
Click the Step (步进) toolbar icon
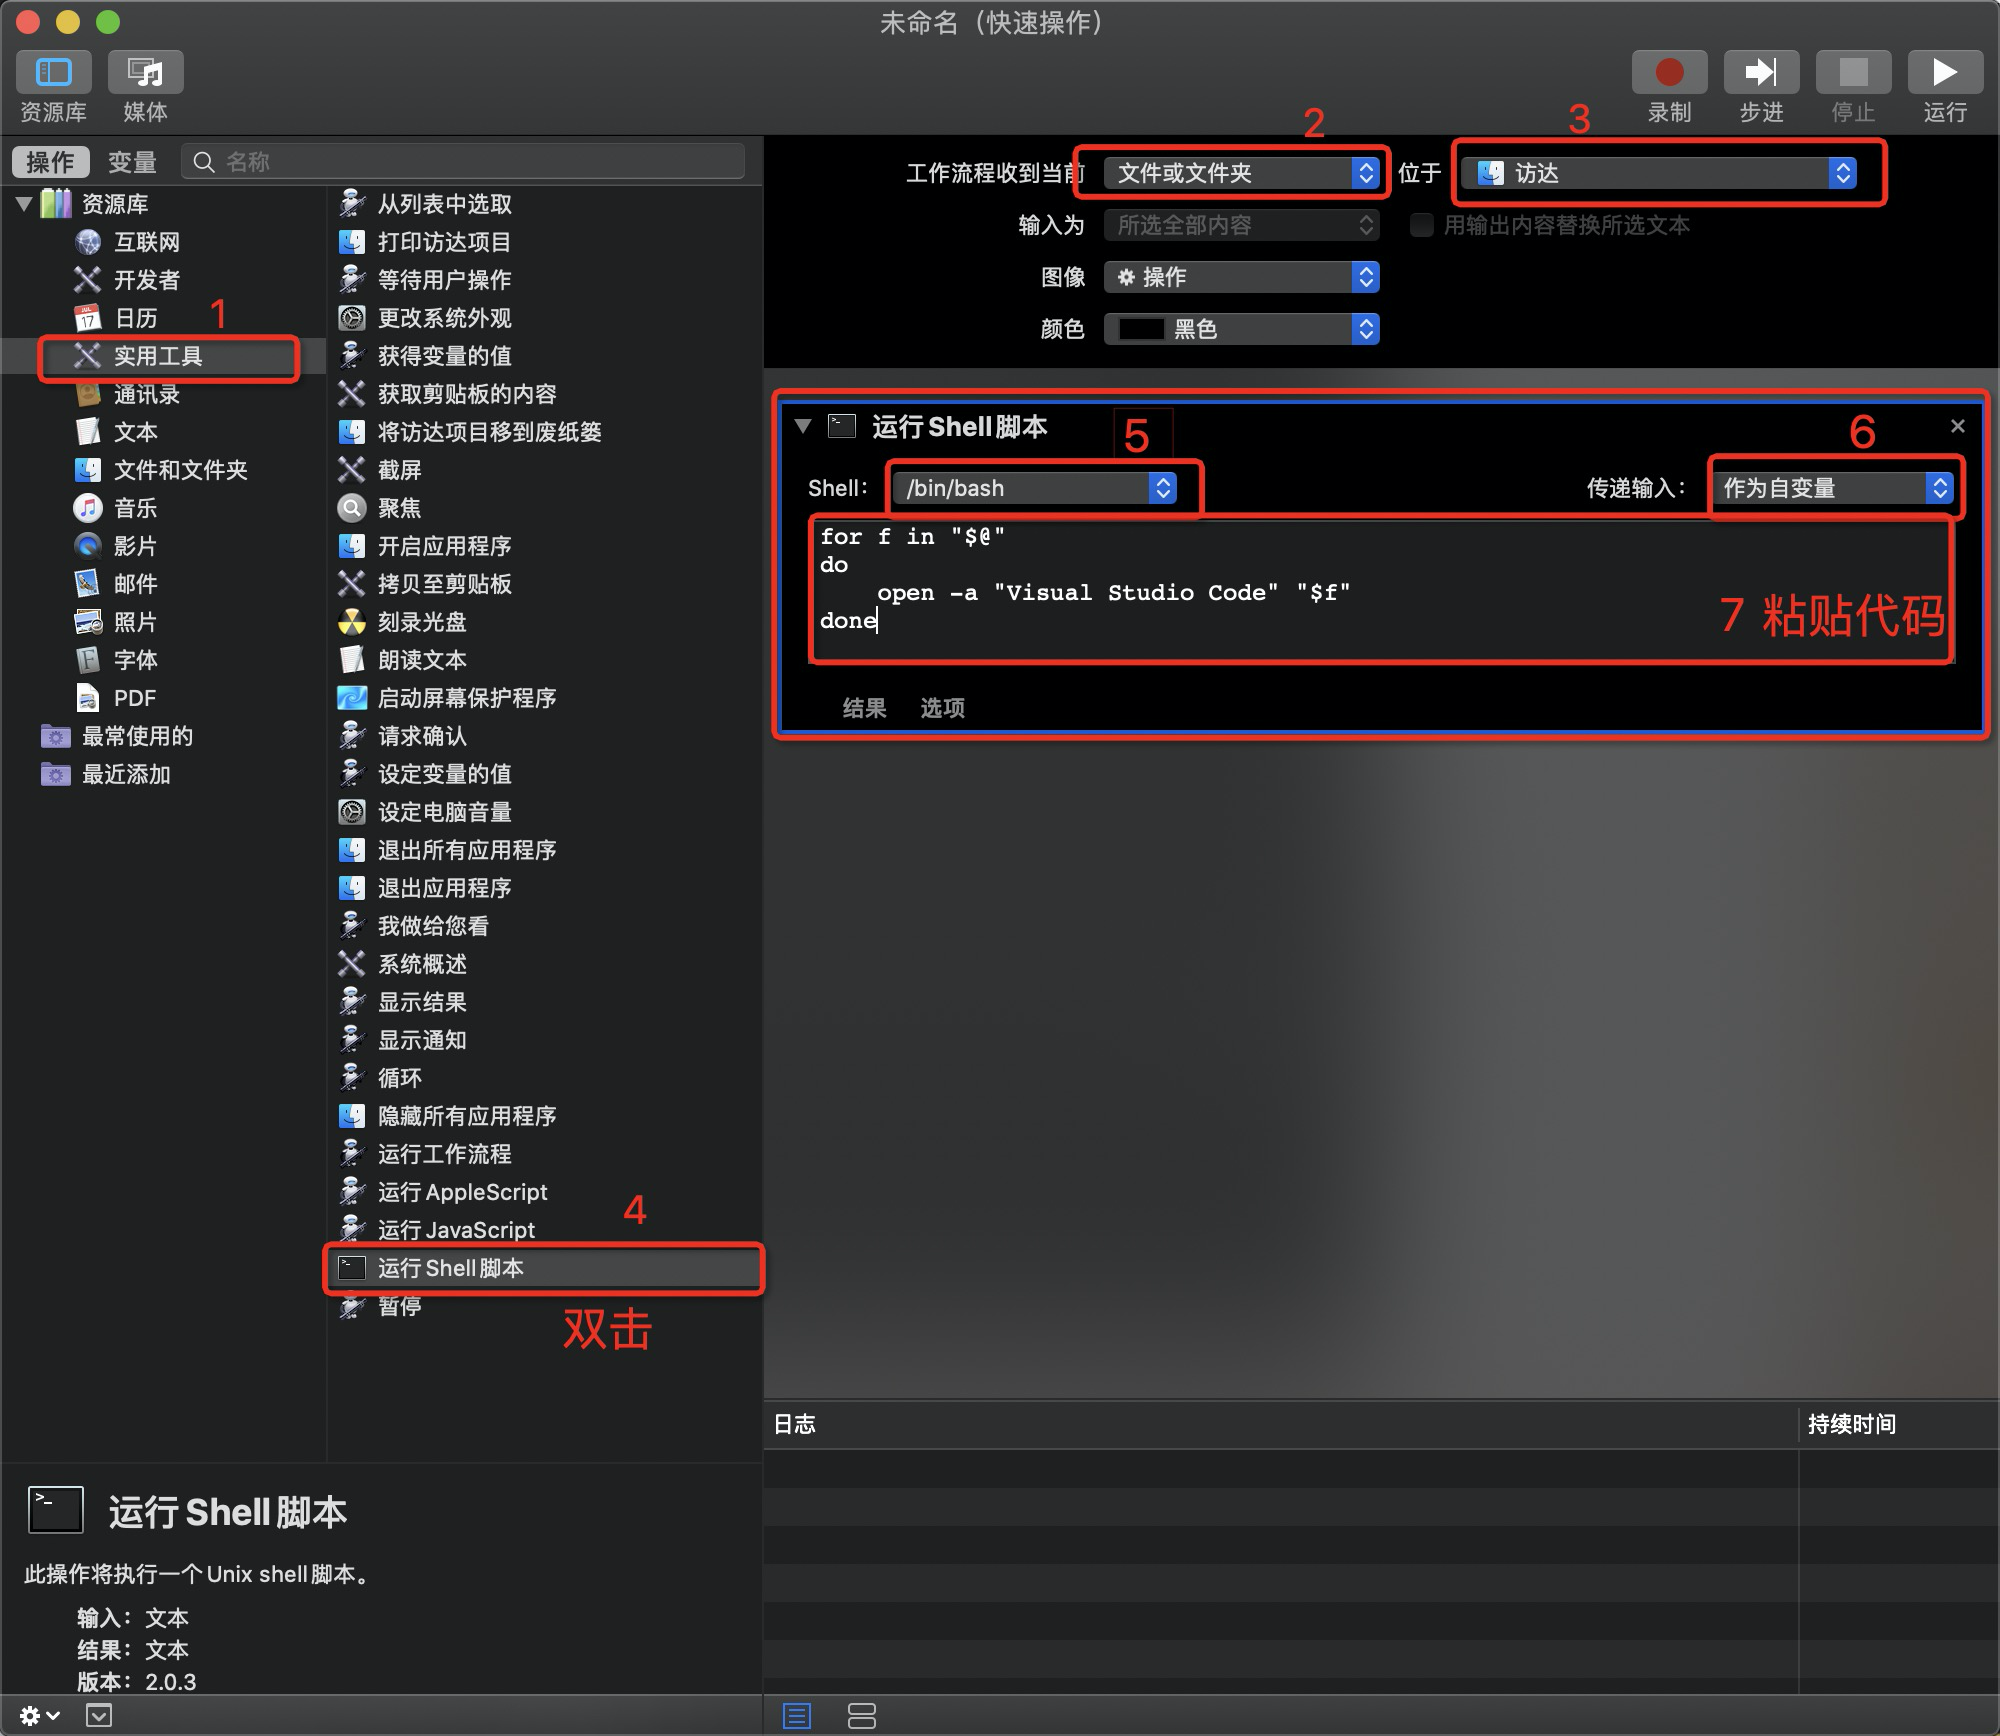(x=1761, y=72)
